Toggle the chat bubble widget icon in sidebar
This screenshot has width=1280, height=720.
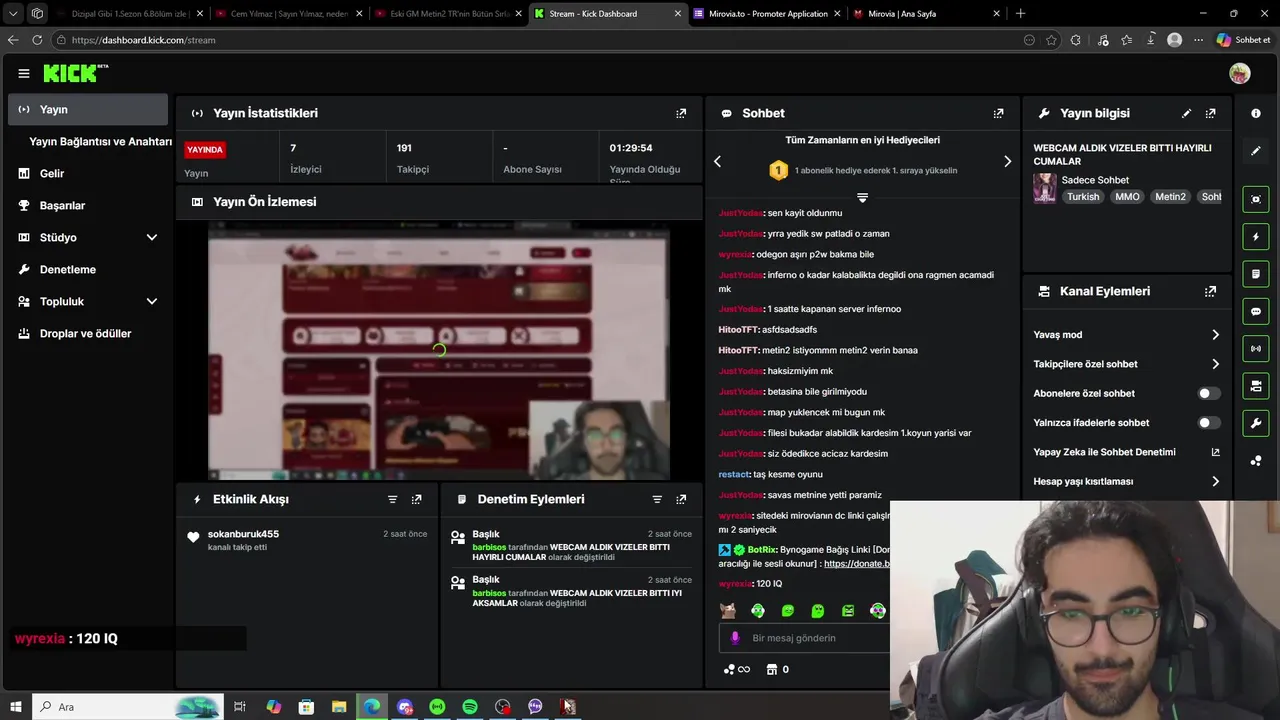pos(1256,311)
